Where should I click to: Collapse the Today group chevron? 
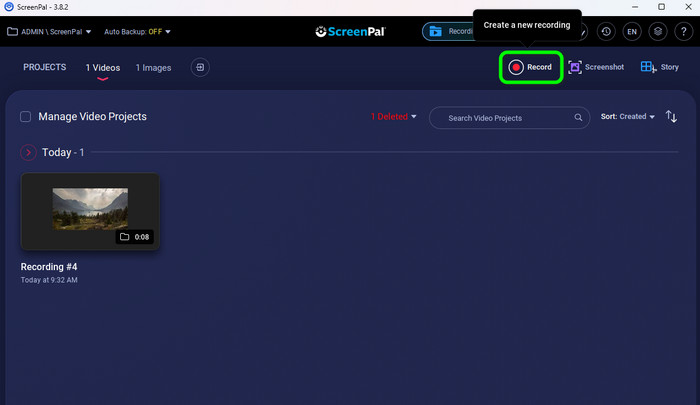pyautogui.click(x=28, y=152)
